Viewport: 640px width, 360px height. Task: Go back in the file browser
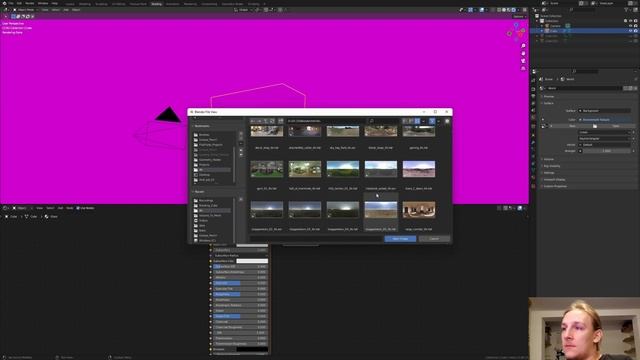click(253, 121)
